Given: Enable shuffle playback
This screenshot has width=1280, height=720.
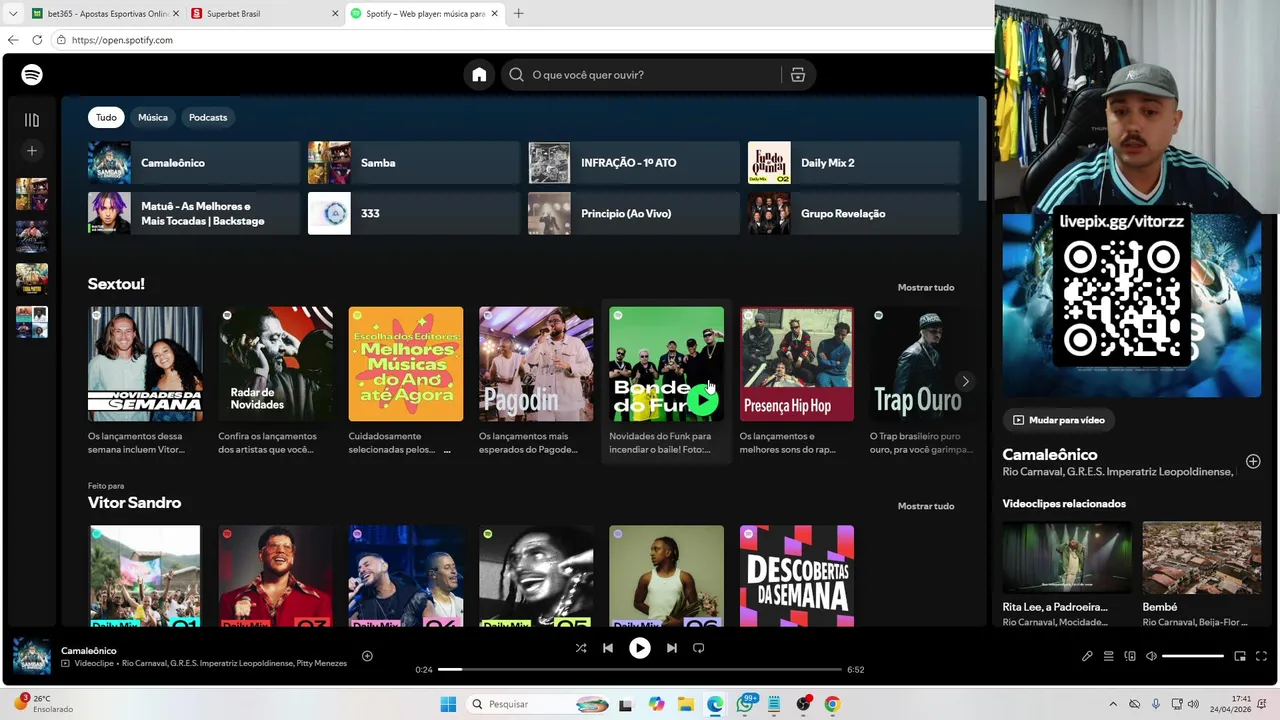Looking at the screenshot, I should coord(581,648).
